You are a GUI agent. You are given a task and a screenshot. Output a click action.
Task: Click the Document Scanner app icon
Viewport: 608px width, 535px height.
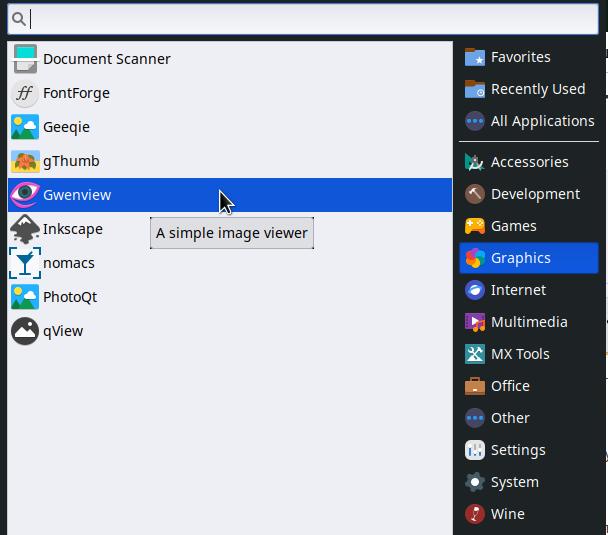[25, 59]
